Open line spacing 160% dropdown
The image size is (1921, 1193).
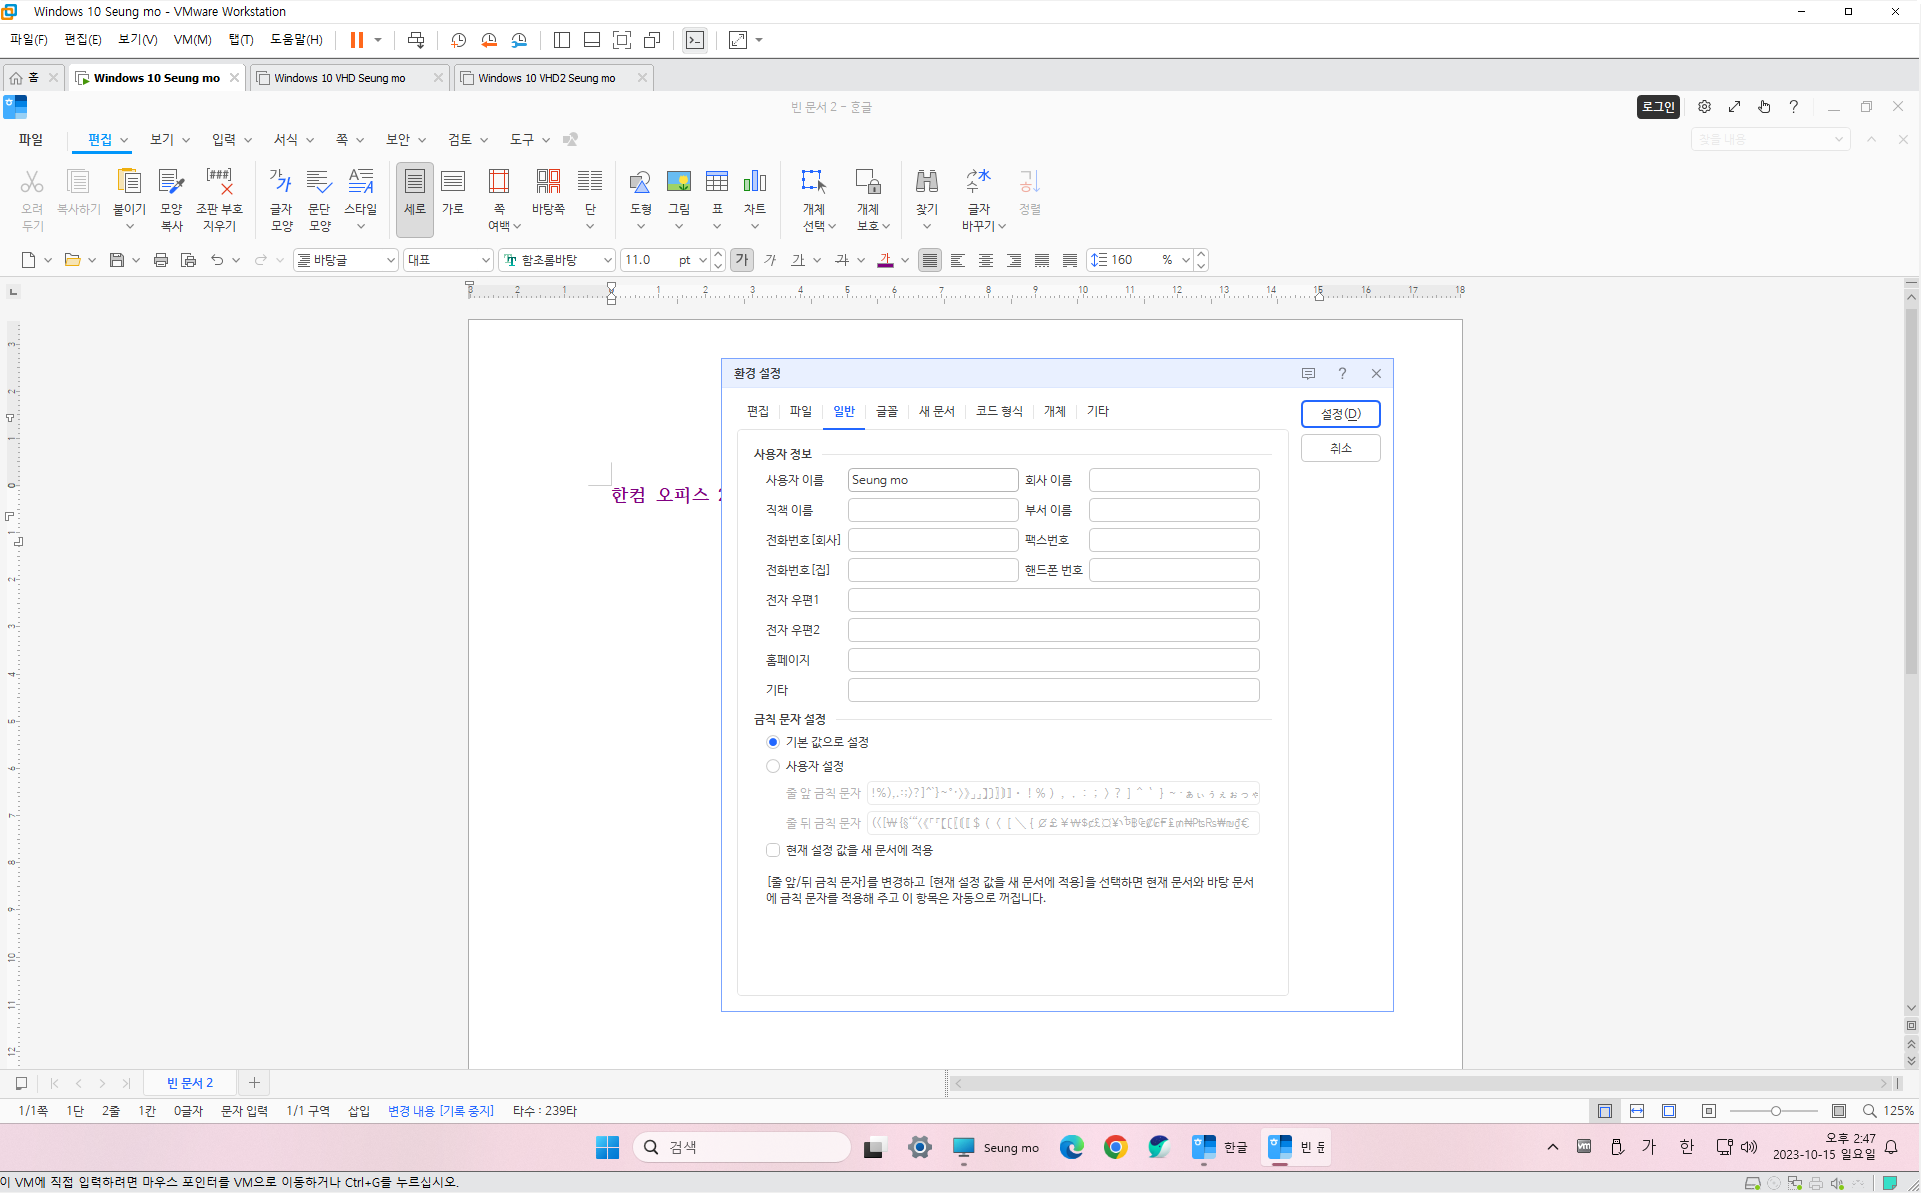coord(1185,260)
